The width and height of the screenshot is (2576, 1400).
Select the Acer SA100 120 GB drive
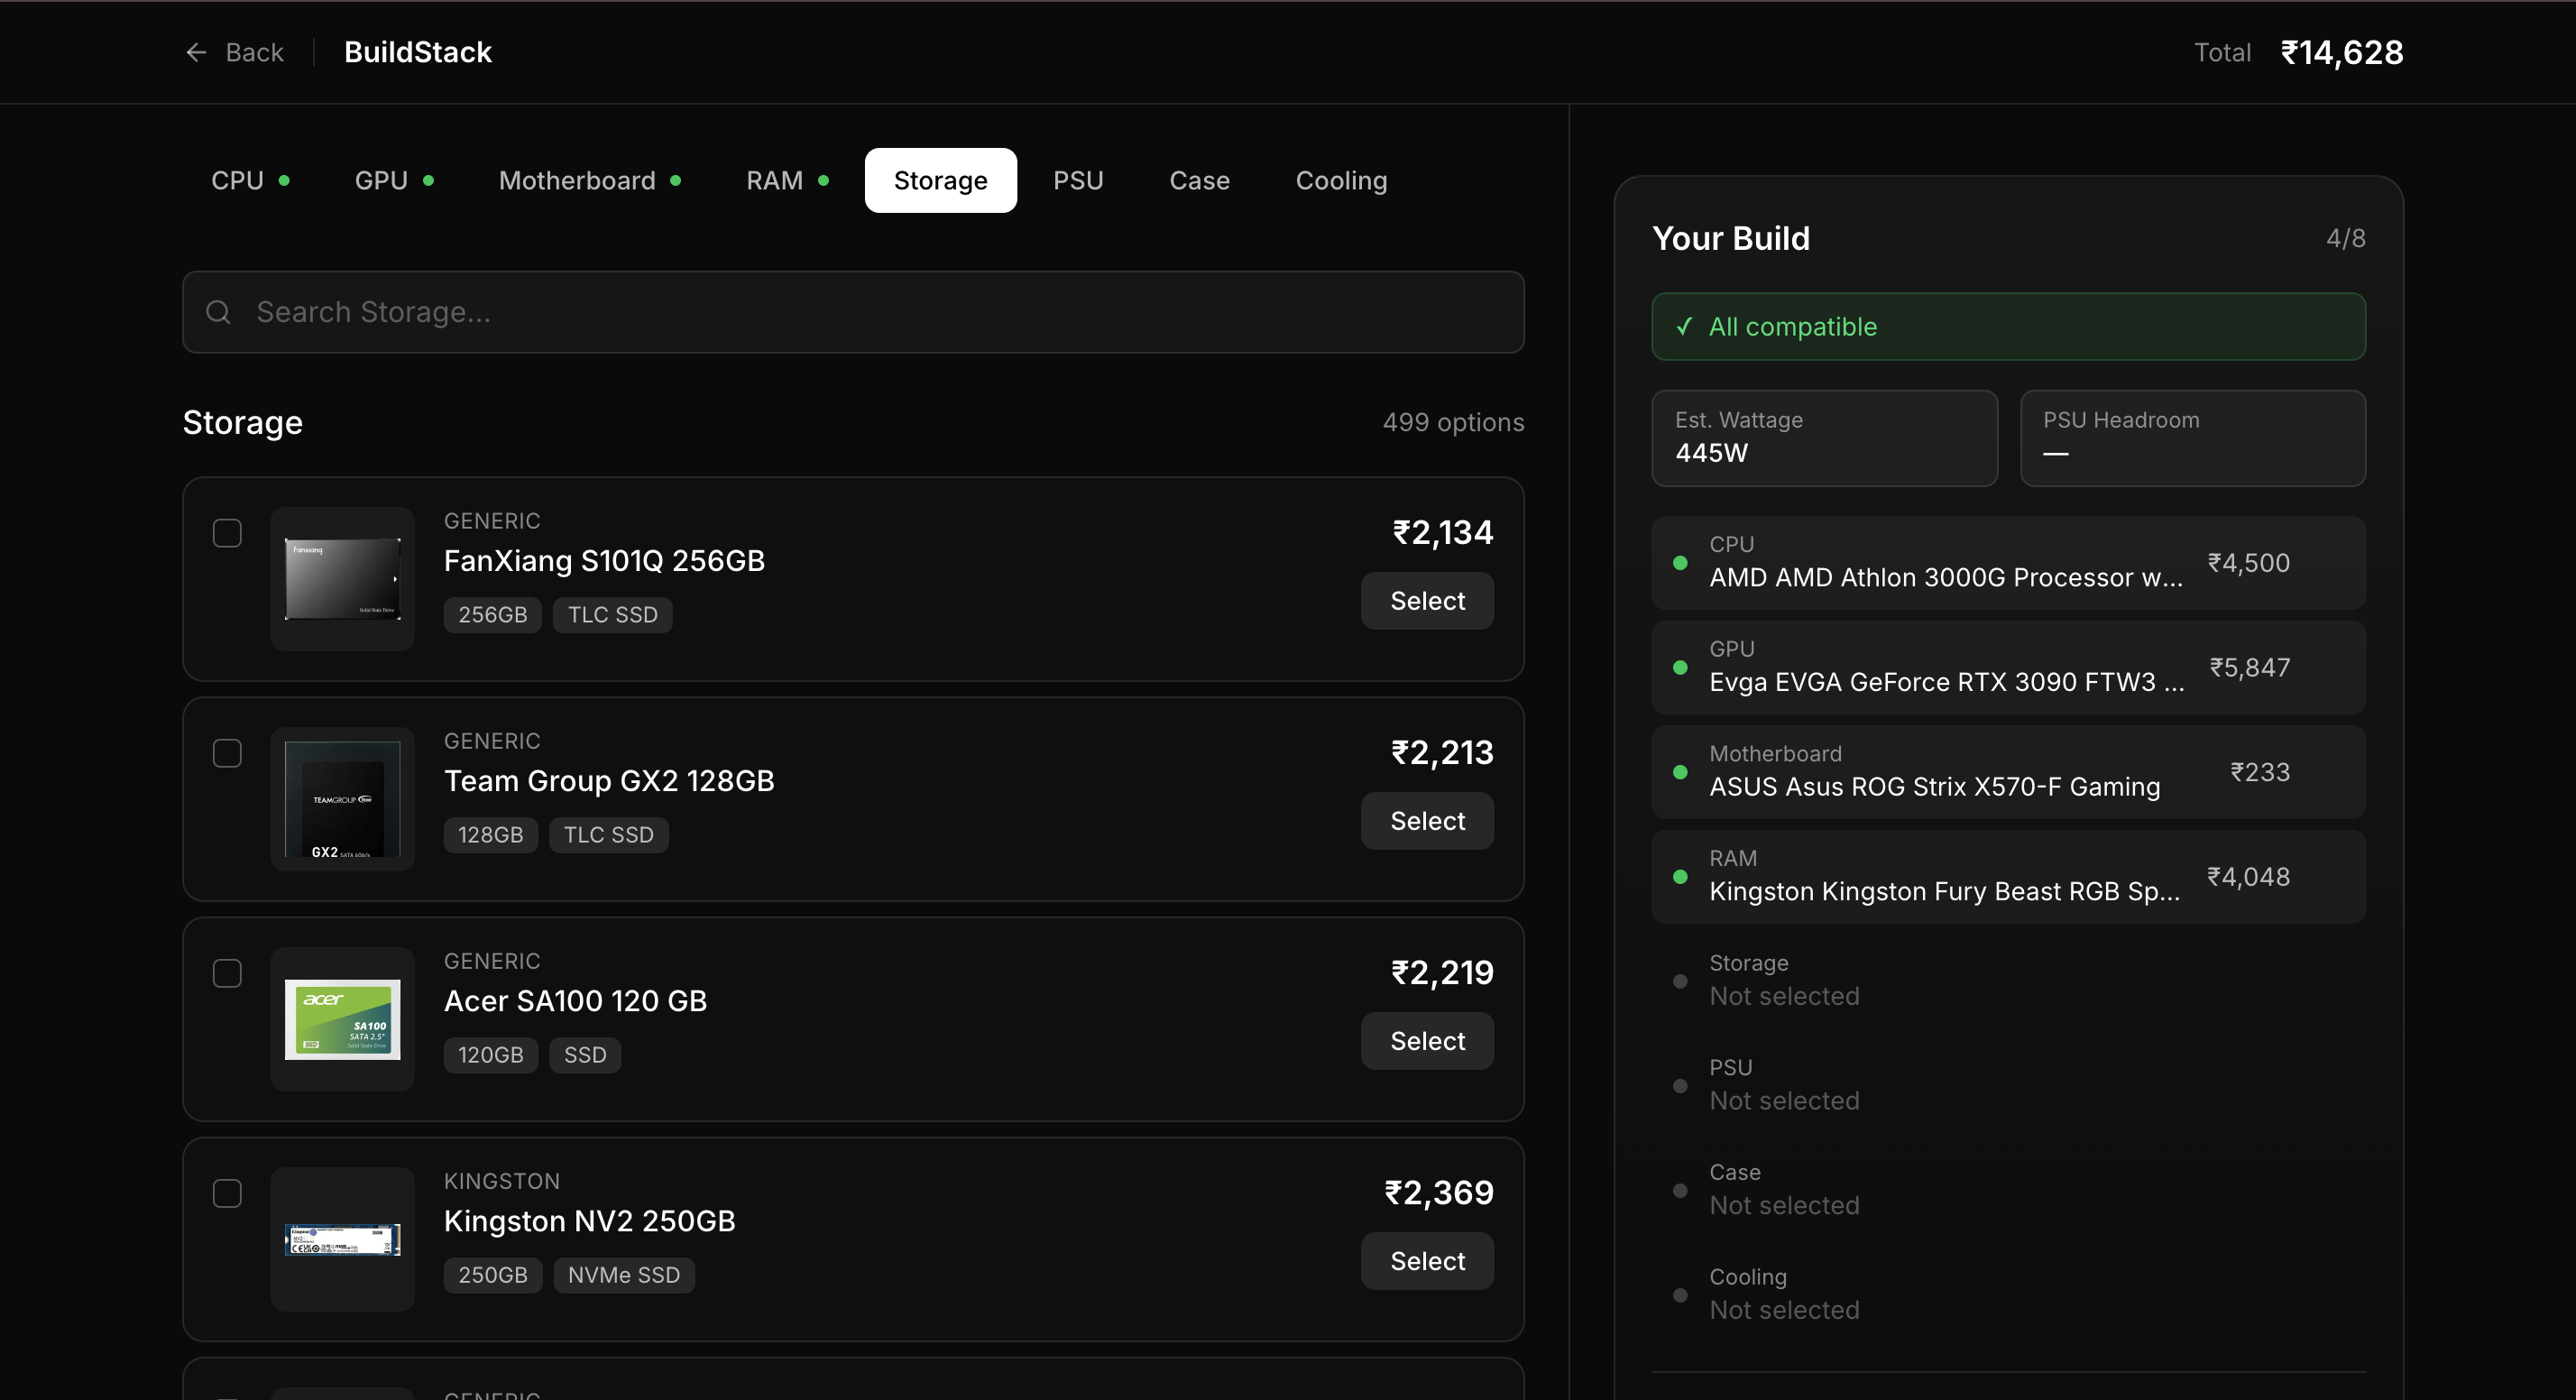pos(1427,1040)
